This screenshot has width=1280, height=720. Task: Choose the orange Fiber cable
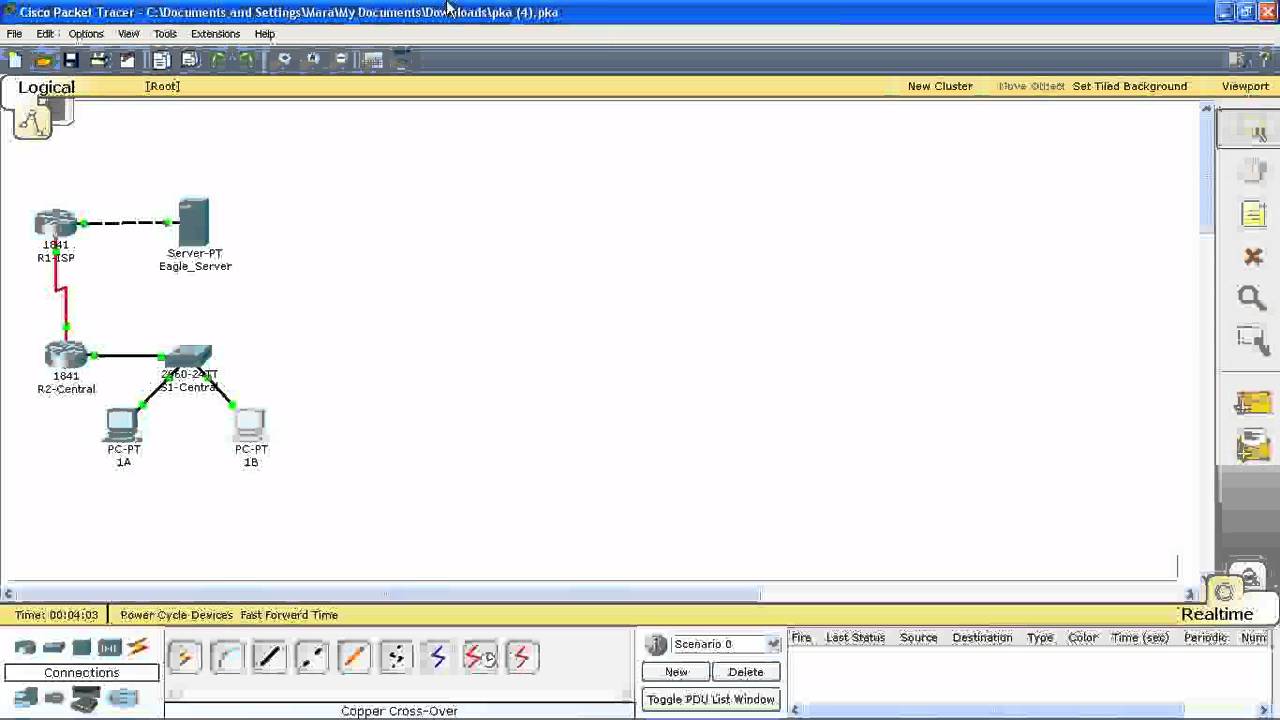353,657
